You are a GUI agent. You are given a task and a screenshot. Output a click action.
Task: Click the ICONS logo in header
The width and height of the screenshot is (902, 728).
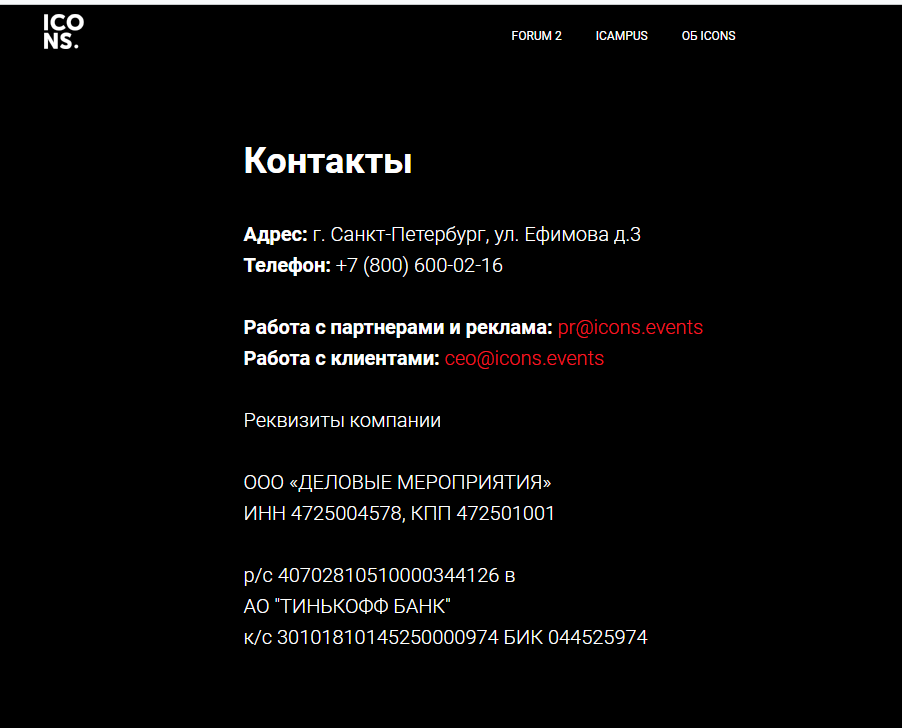pyautogui.click(x=60, y=33)
